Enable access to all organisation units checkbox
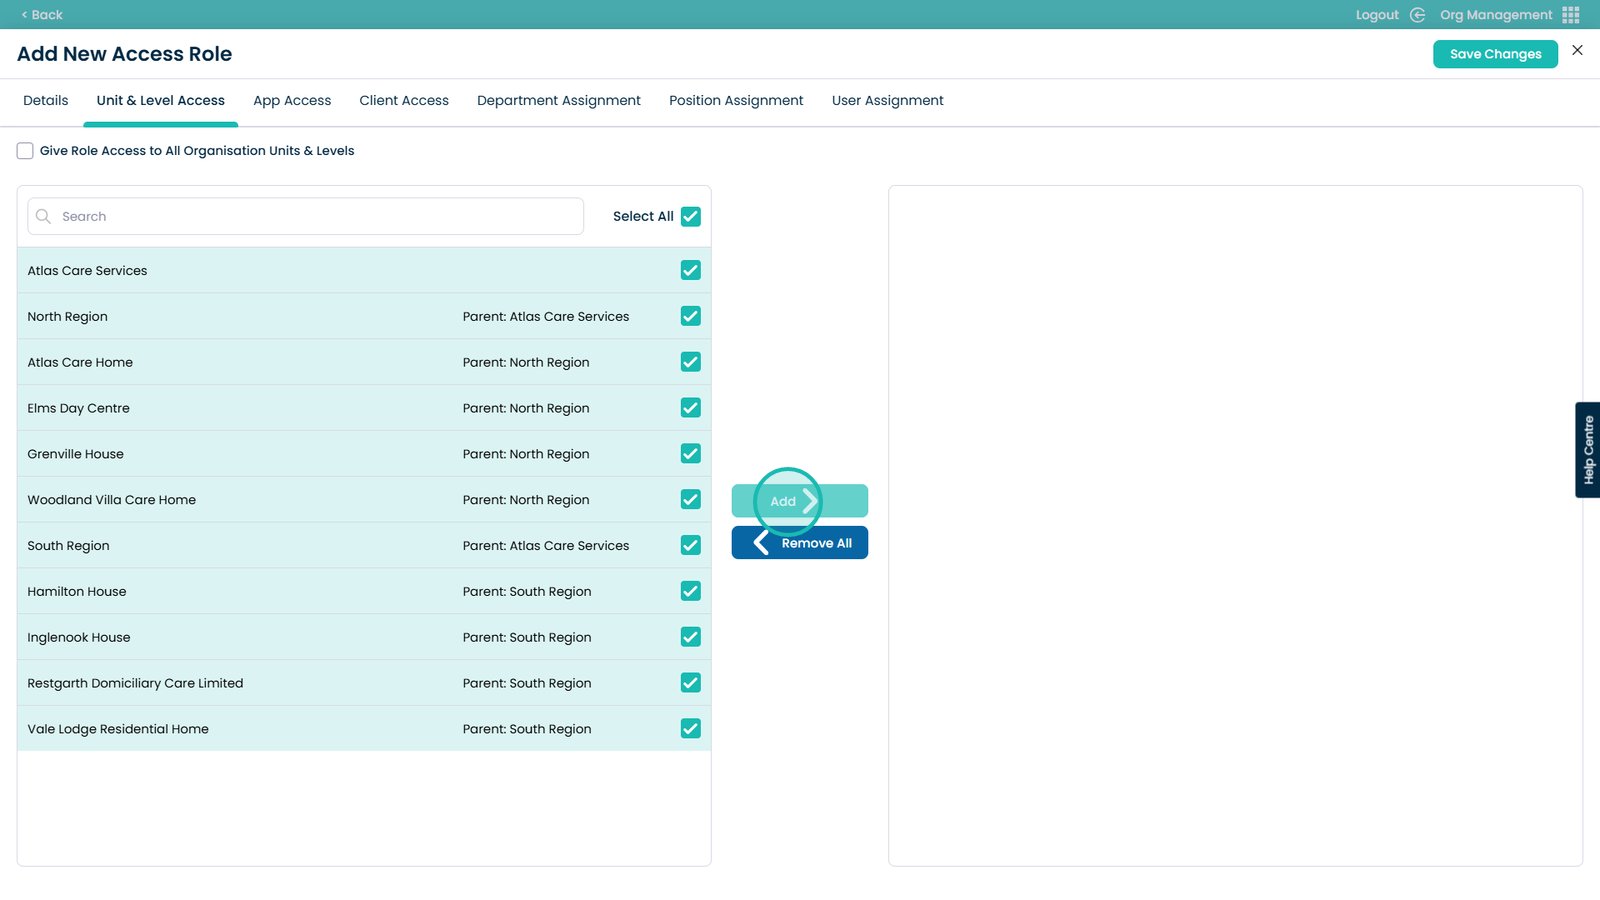Viewport: 1600px width, 900px height. pyautogui.click(x=25, y=151)
